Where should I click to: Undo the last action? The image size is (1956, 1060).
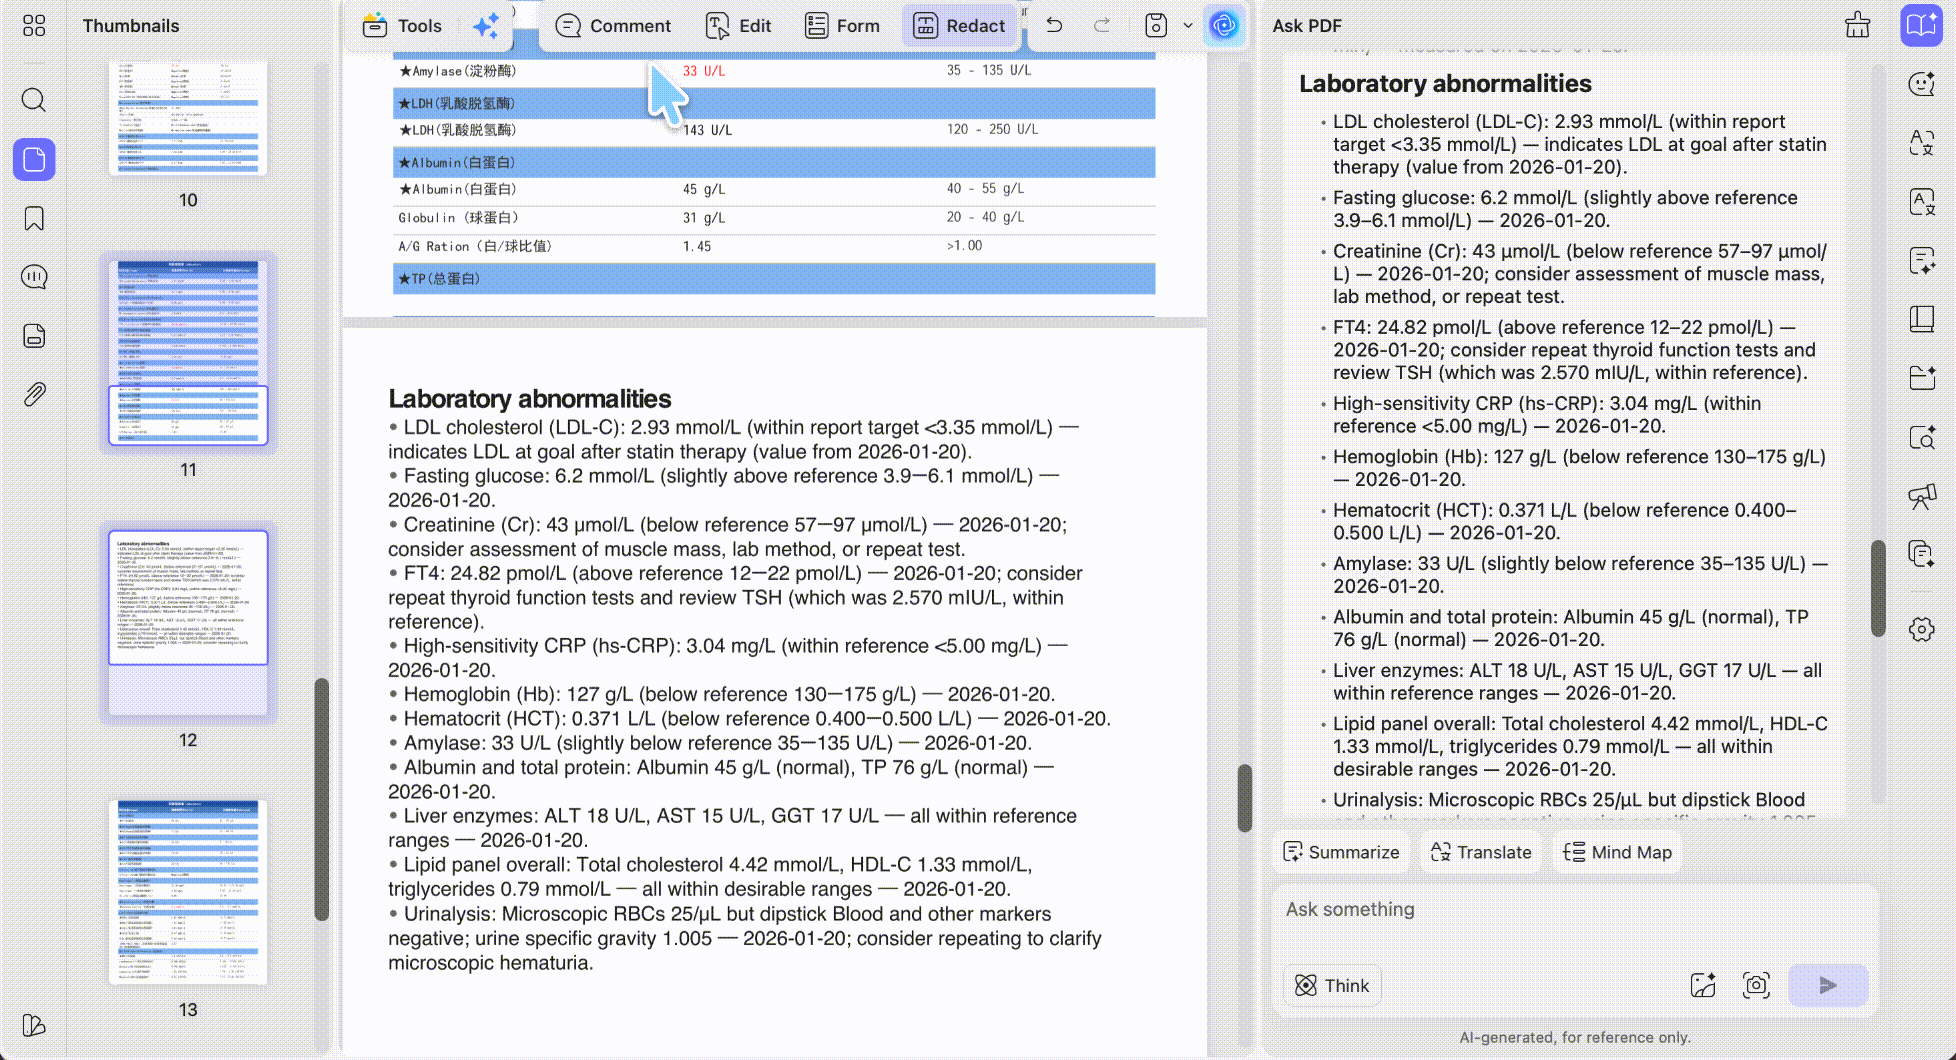[x=1054, y=25]
